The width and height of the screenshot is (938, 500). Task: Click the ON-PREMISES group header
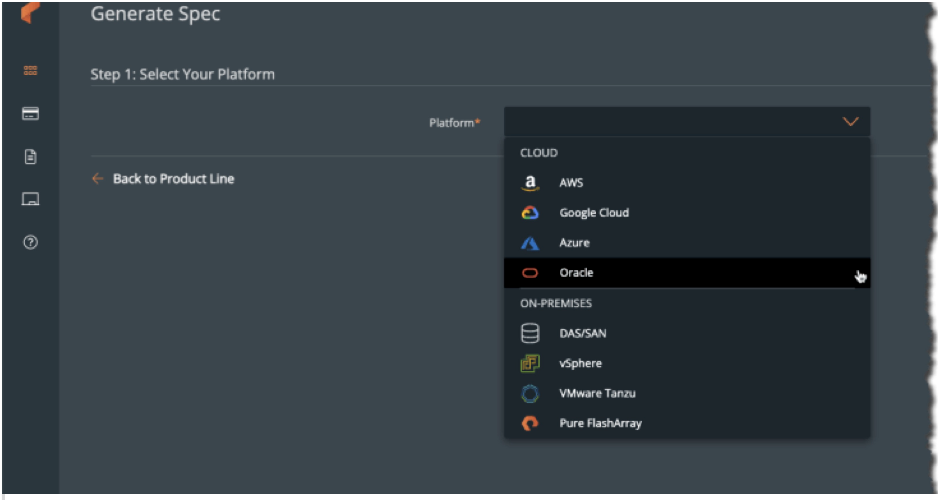point(555,303)
